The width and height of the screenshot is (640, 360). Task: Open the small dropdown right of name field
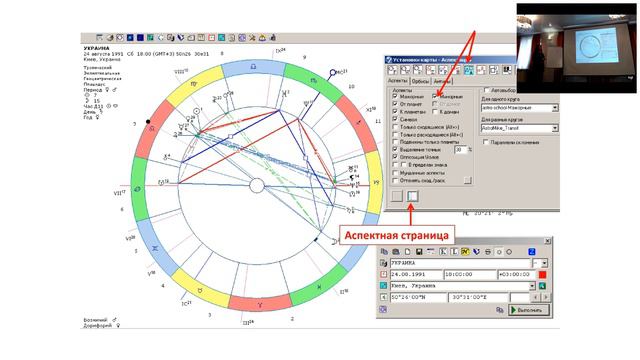coord(544,263)
